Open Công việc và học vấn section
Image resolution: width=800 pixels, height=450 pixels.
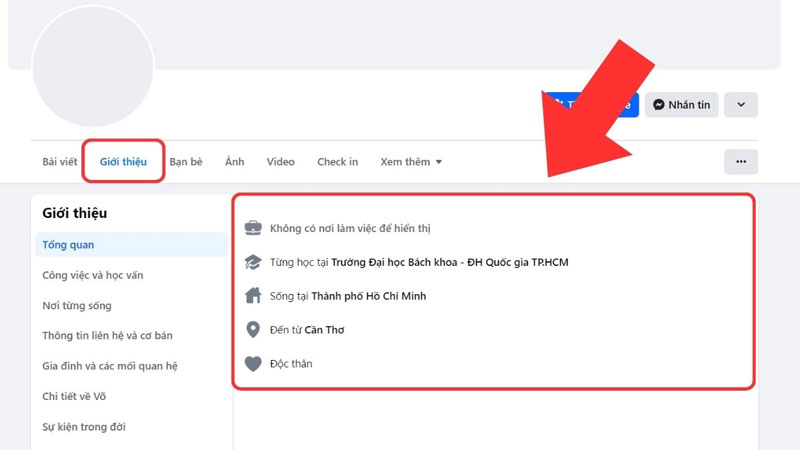coord(93,275)
